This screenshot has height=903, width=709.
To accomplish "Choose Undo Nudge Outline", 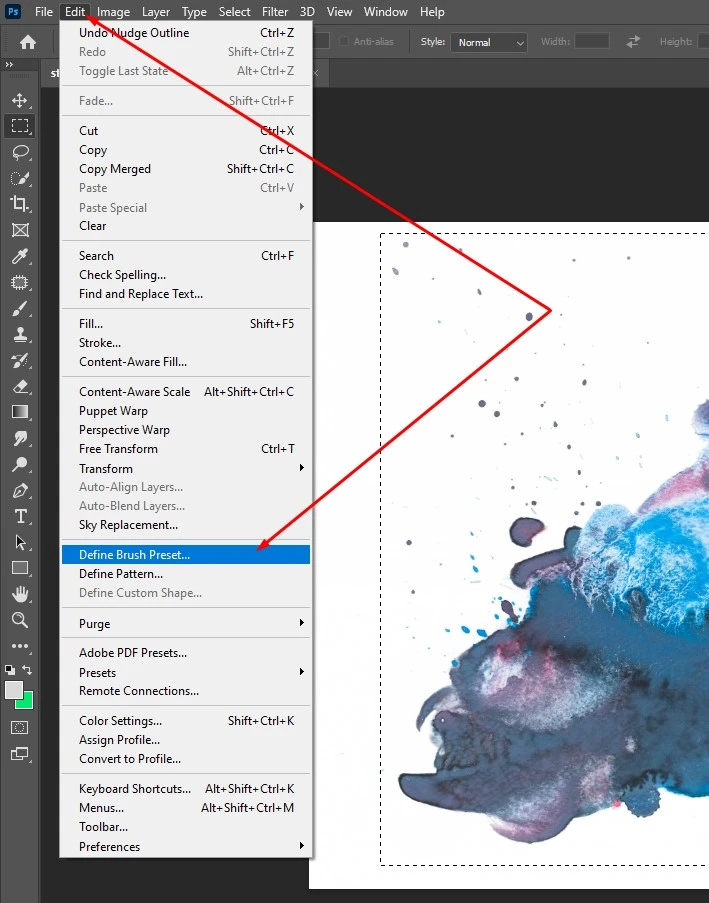I will (186, 33).
